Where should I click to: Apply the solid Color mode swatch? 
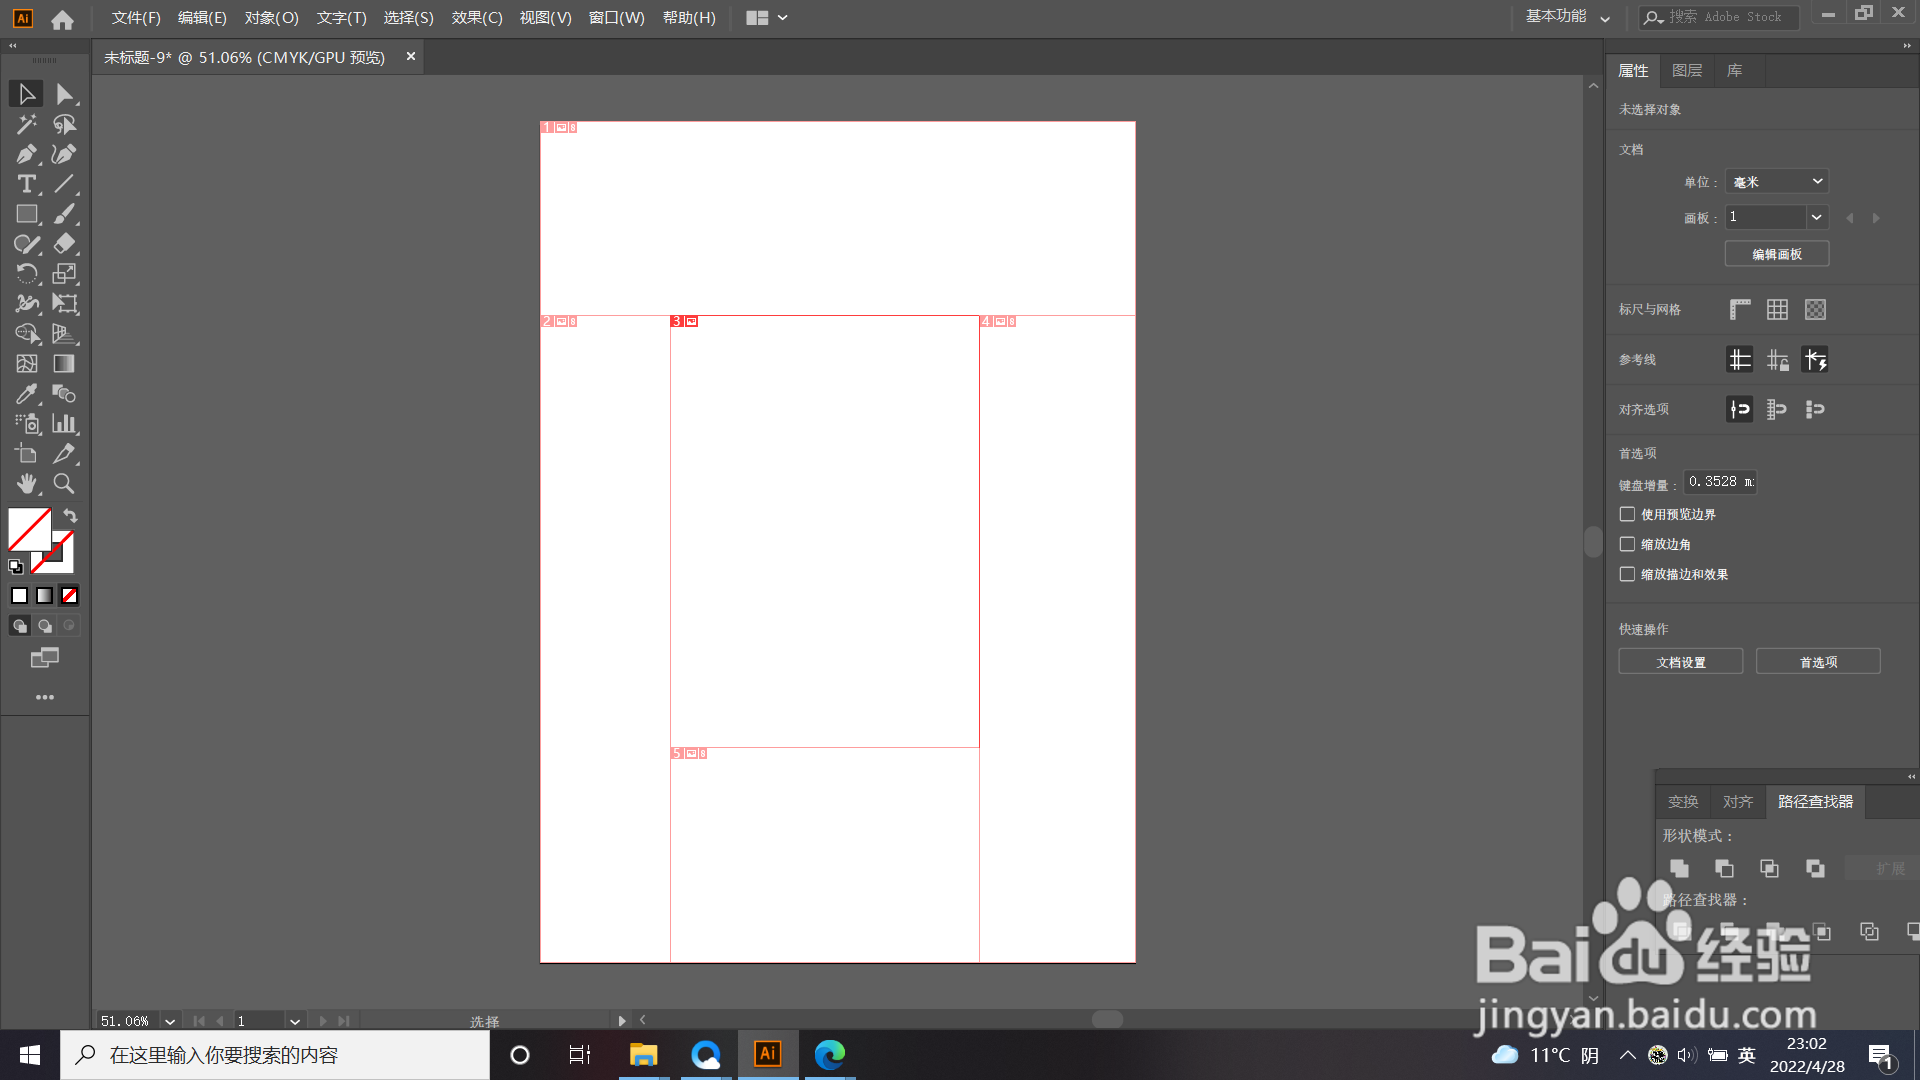19,596
